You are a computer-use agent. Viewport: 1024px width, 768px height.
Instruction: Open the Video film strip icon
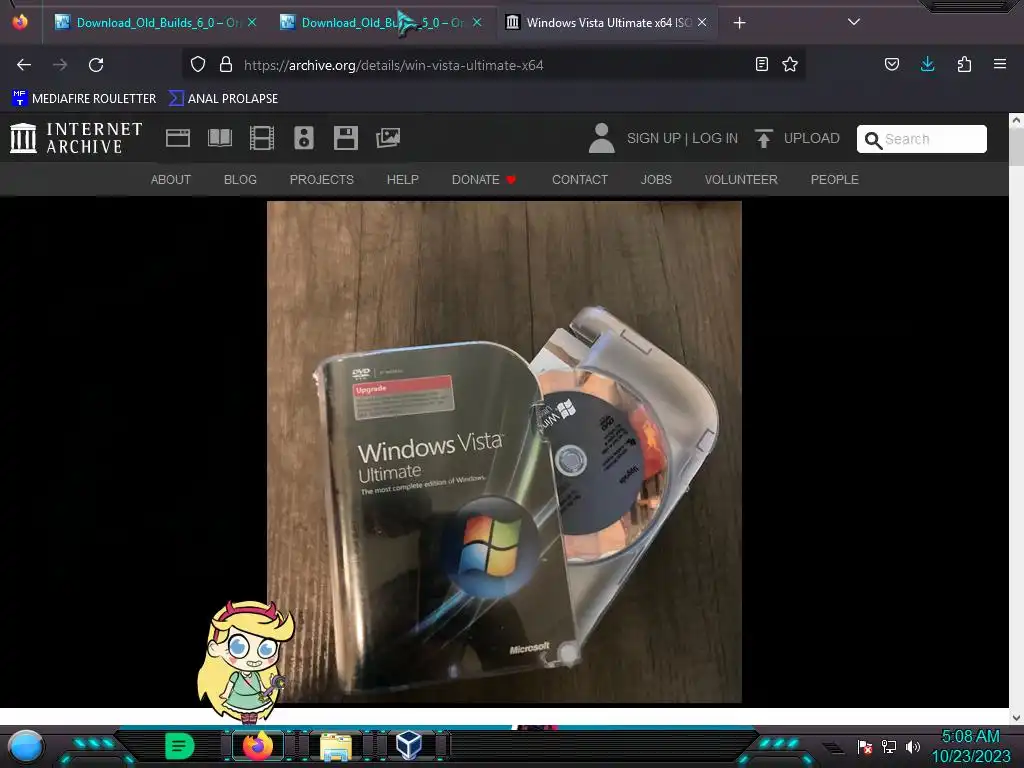[x=262, y=138]
